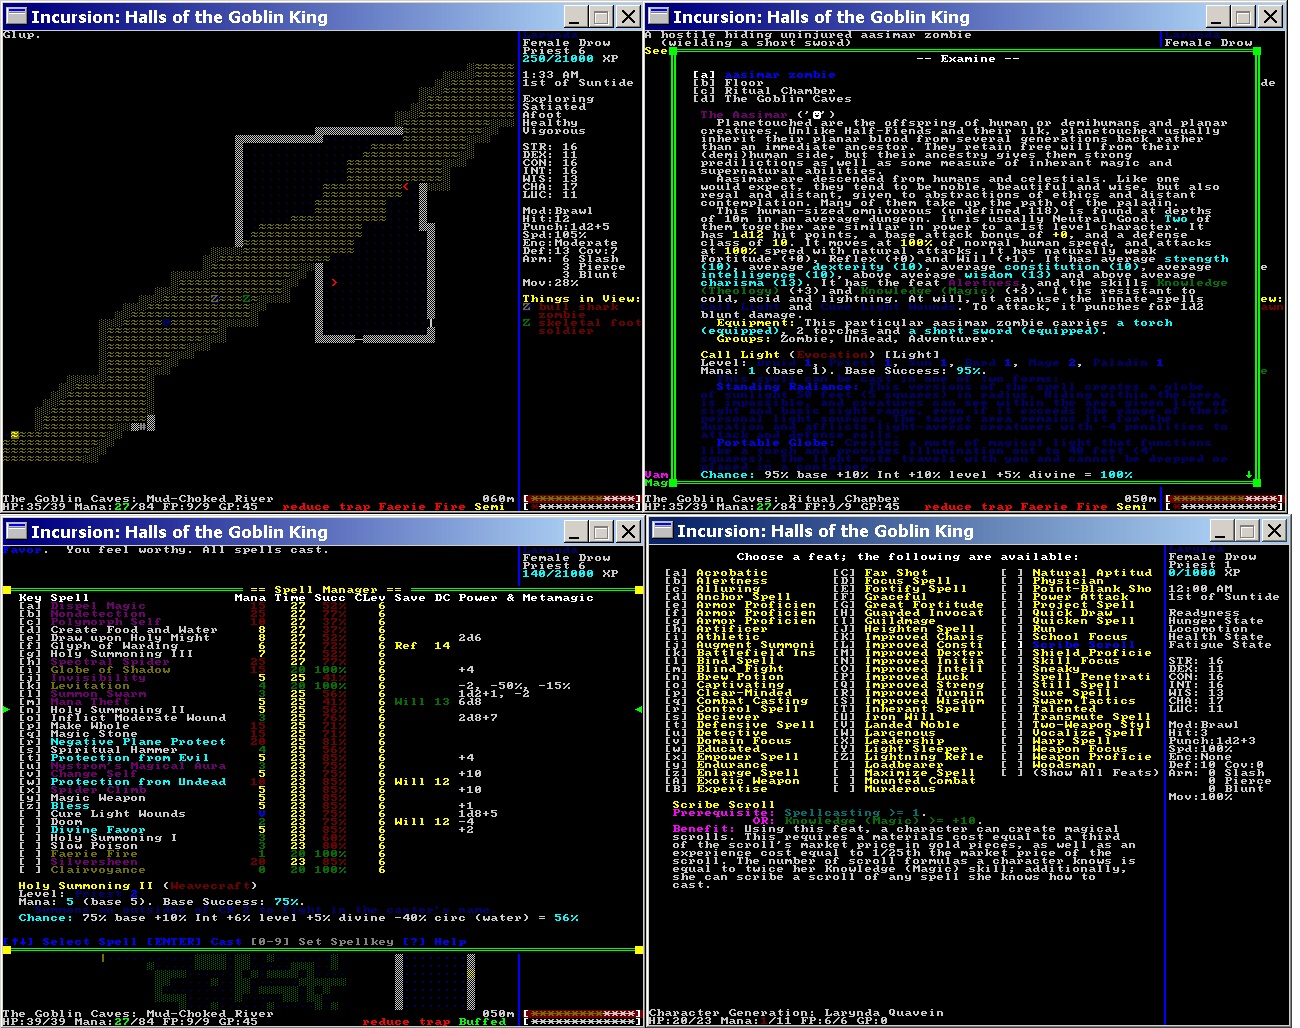Click the HP bar at Examine window's bottom right
Viewport: 1300px width, 1028px height.
[1223, 498]
